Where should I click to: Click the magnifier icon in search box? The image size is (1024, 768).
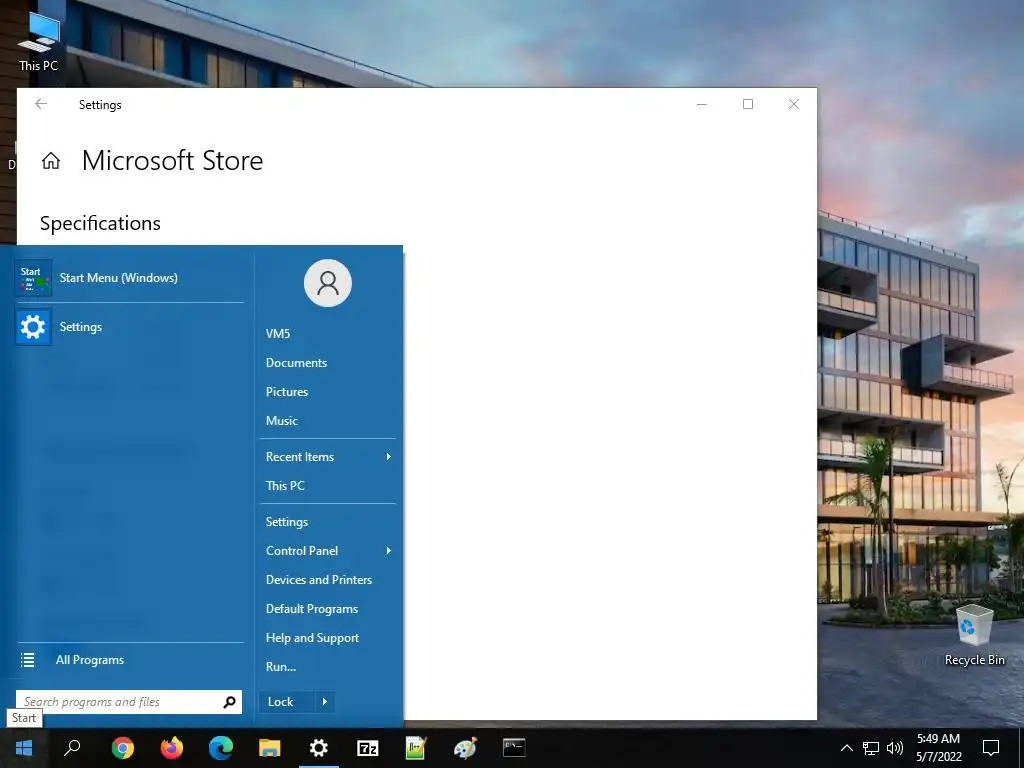click(229, 702)
